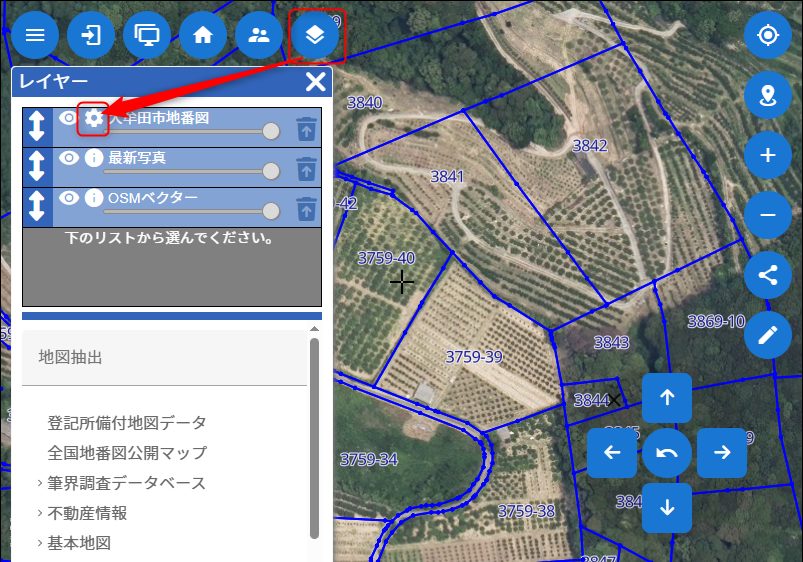Click parcel label 3759-40 on map

coord(386,258)
